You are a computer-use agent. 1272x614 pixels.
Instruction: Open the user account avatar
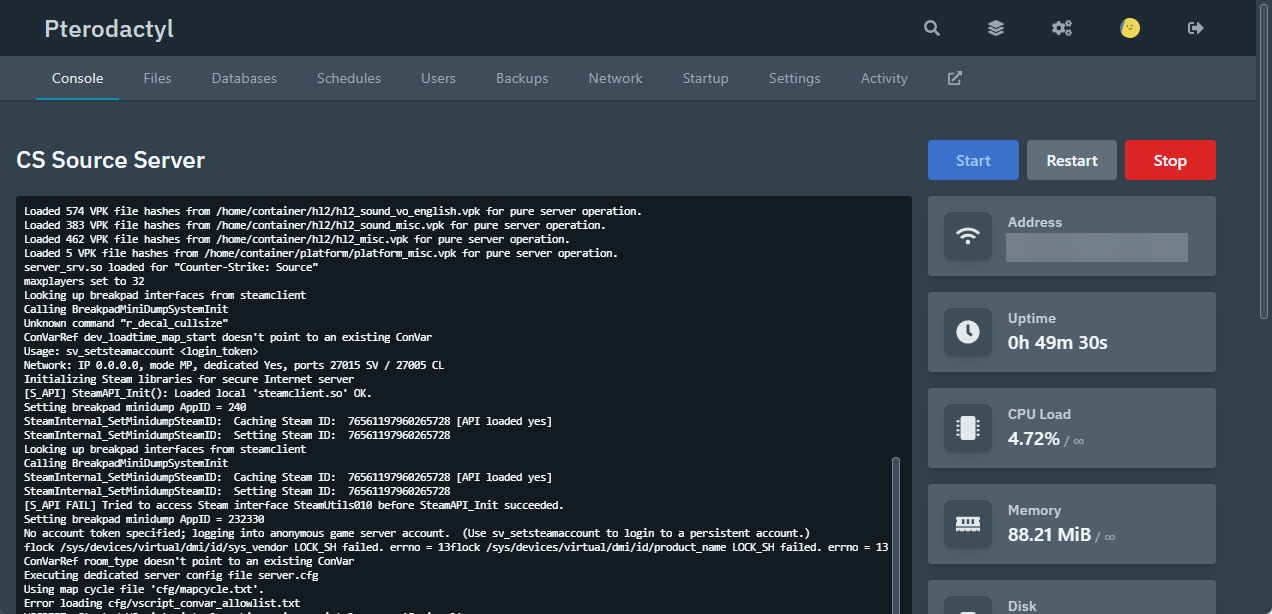tap(1130, 28)
